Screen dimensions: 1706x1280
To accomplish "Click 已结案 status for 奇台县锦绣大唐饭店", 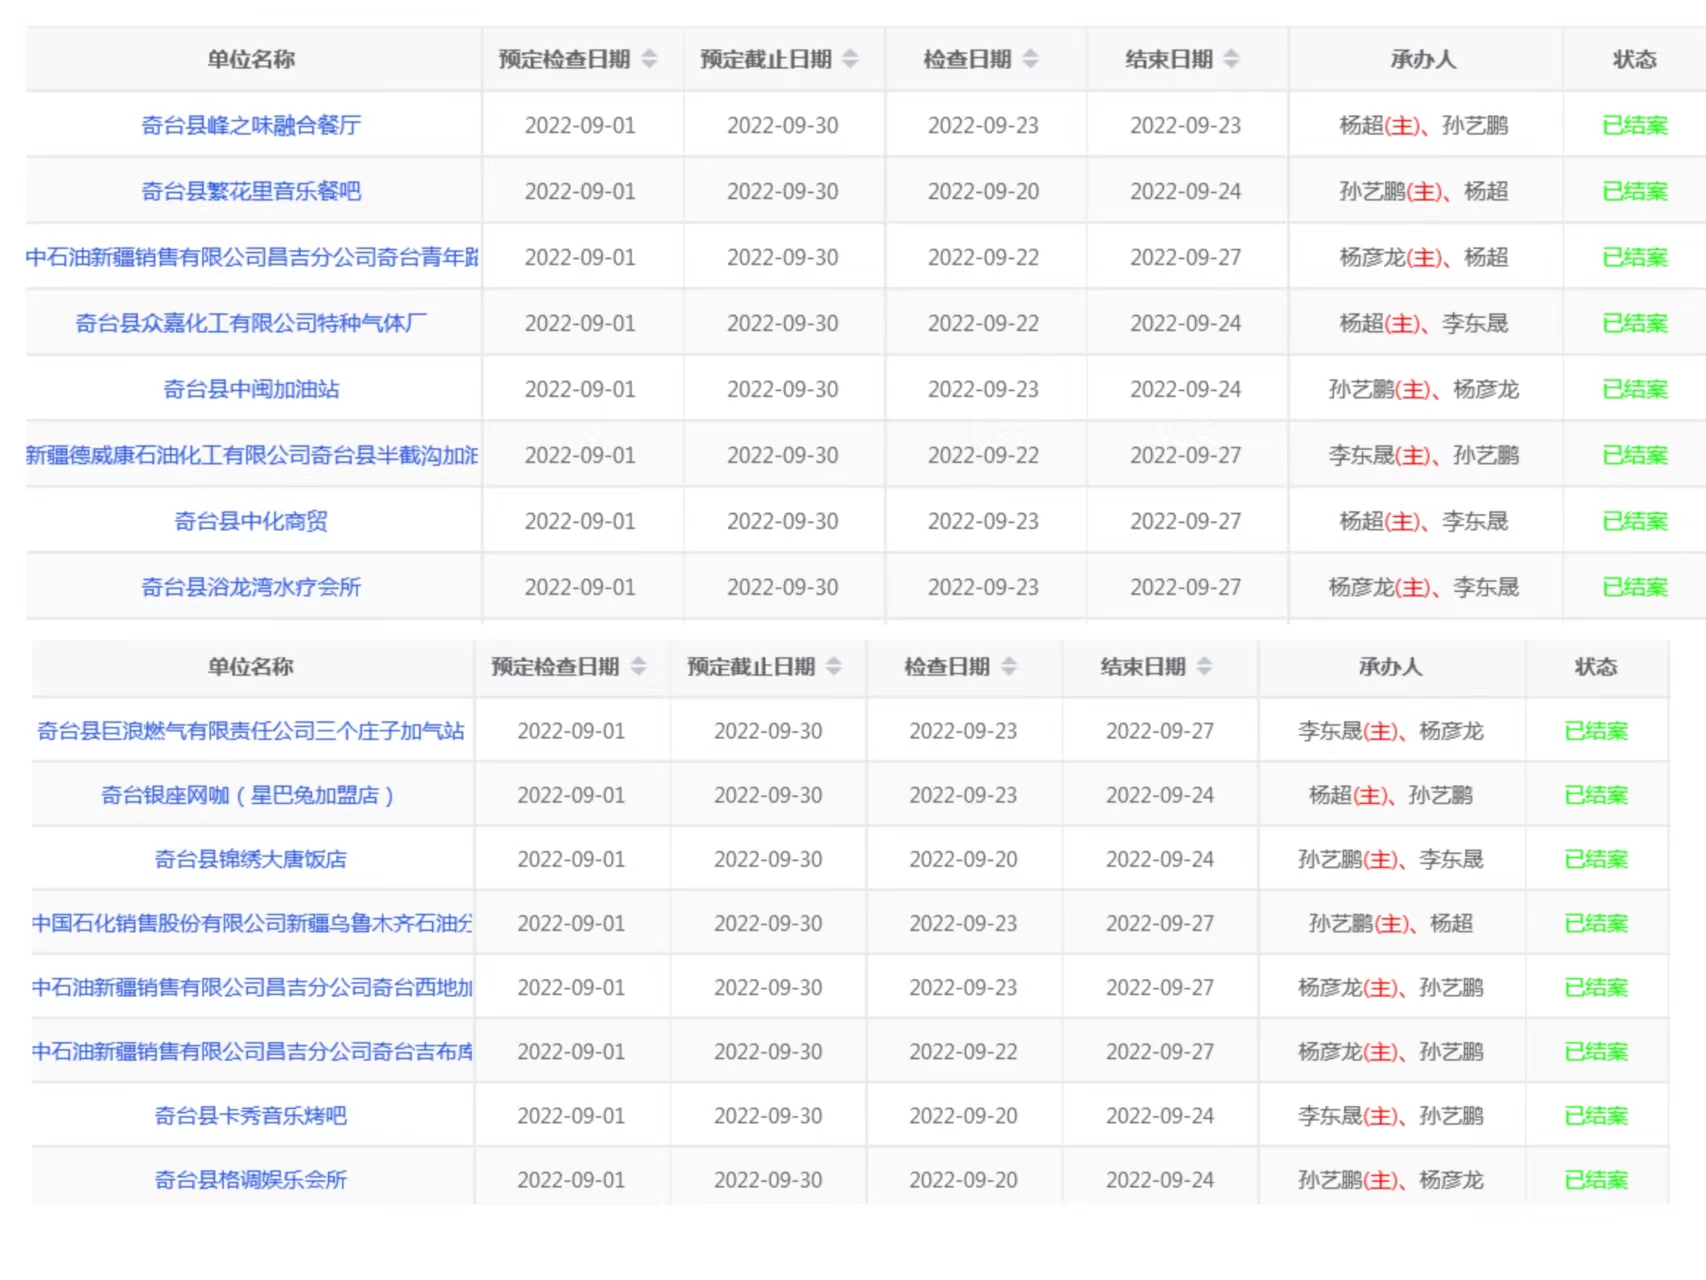I will [1596, 859].
